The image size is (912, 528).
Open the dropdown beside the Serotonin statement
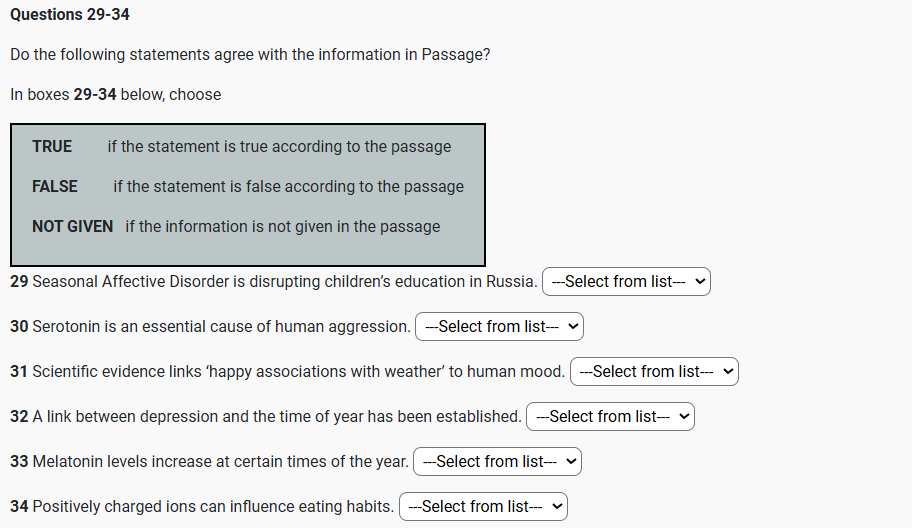click(x=499, y=327)
